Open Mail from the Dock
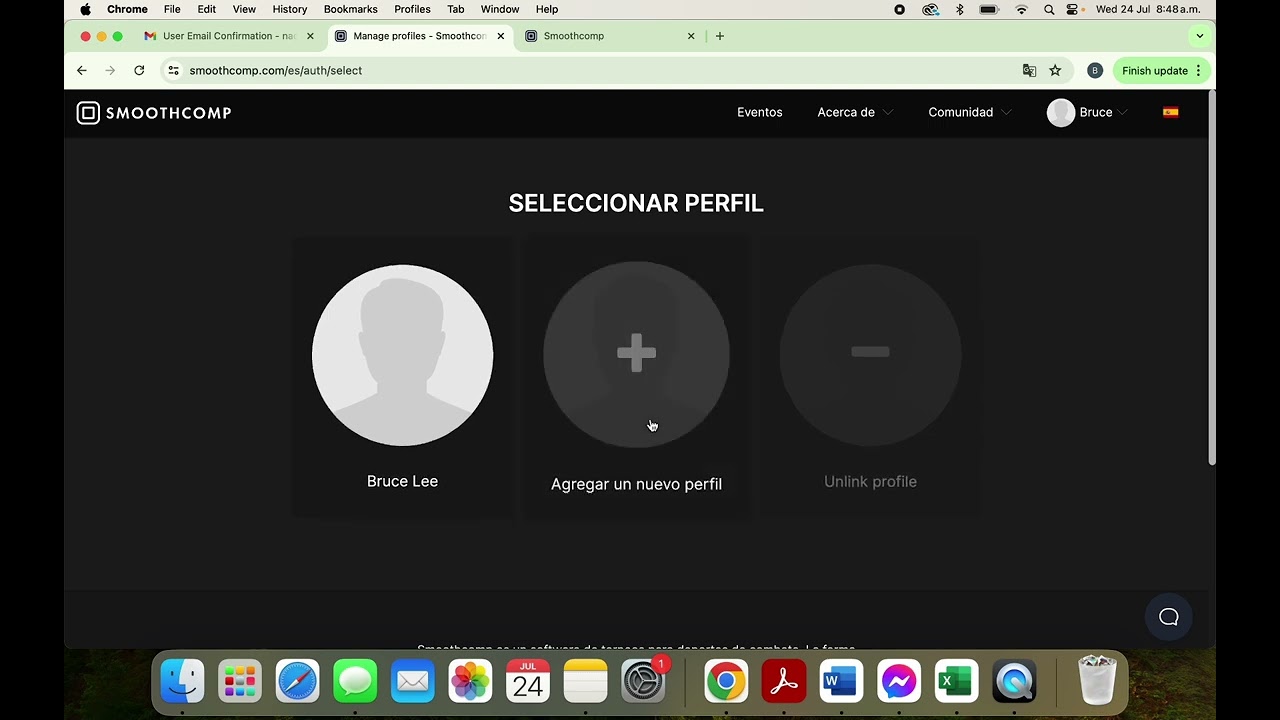This screenshot has height=720, width=1280. pos(413,682)
